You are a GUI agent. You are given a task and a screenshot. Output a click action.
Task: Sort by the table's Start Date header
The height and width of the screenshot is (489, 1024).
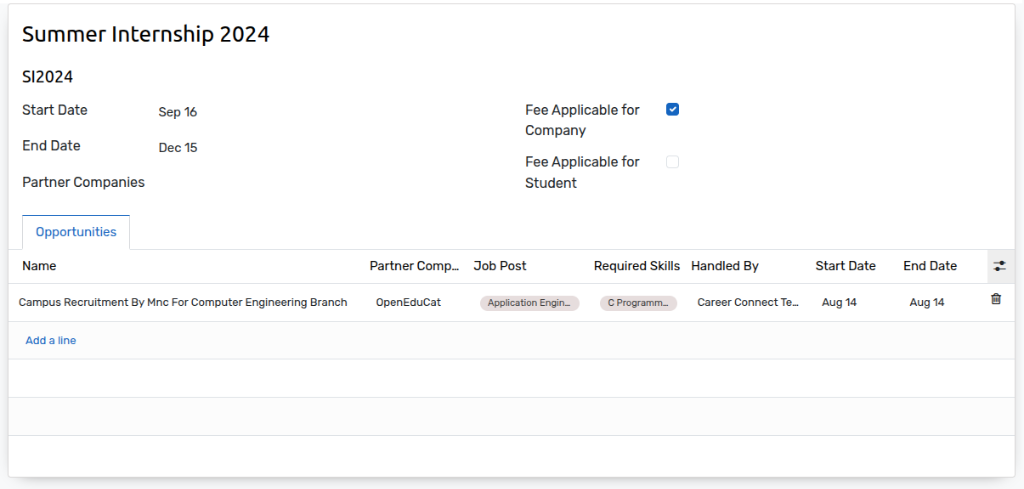tap(846, 266)
